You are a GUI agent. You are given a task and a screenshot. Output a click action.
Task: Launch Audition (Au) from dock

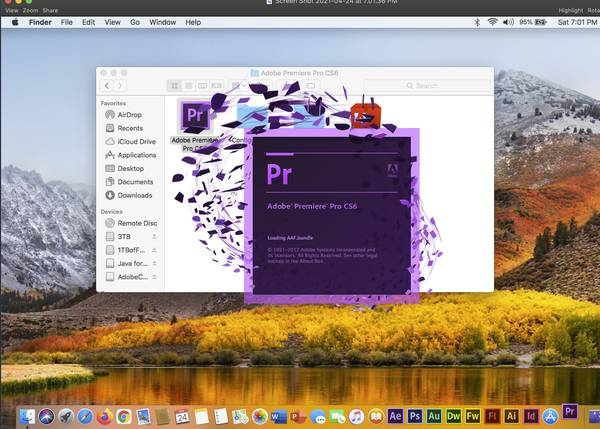click(434, 416)
